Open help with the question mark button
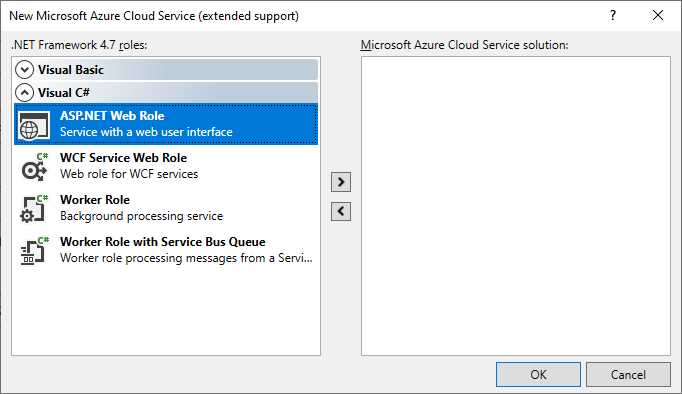This screenshot has height=394, width=682. point(612,16)
